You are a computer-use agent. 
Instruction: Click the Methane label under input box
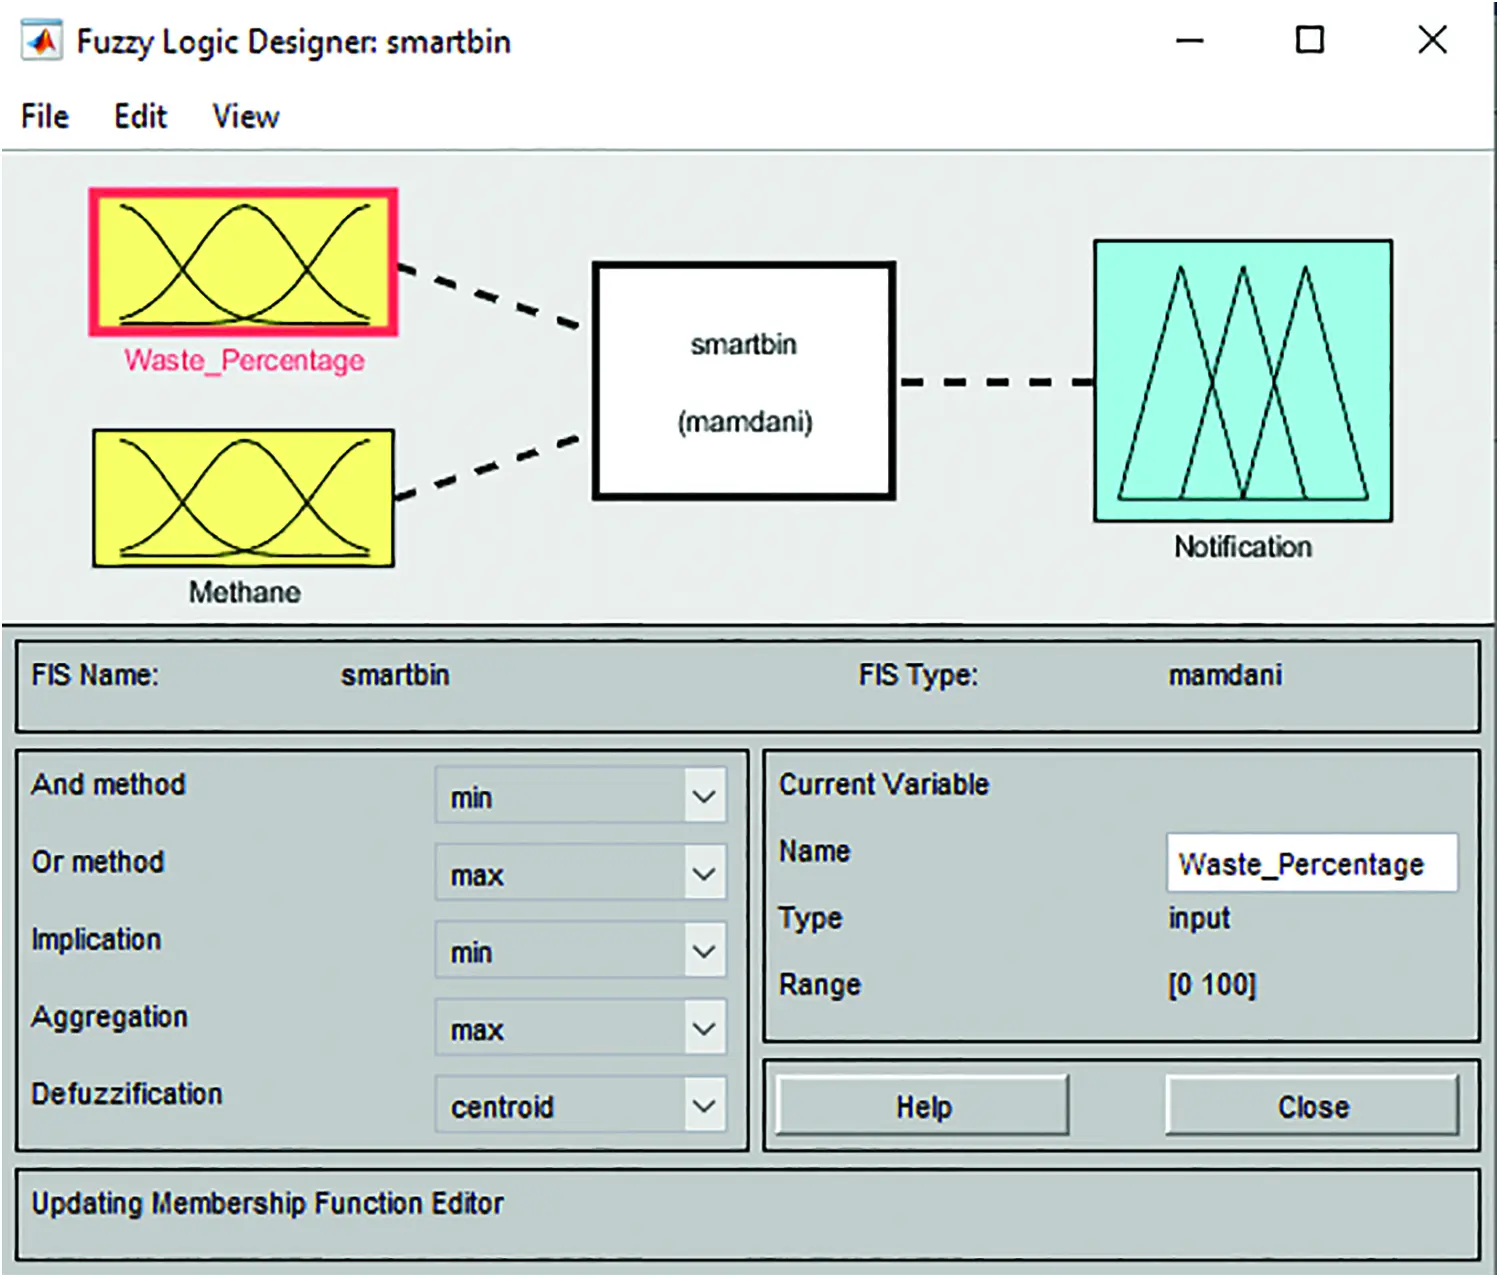(x=245, y=592)
